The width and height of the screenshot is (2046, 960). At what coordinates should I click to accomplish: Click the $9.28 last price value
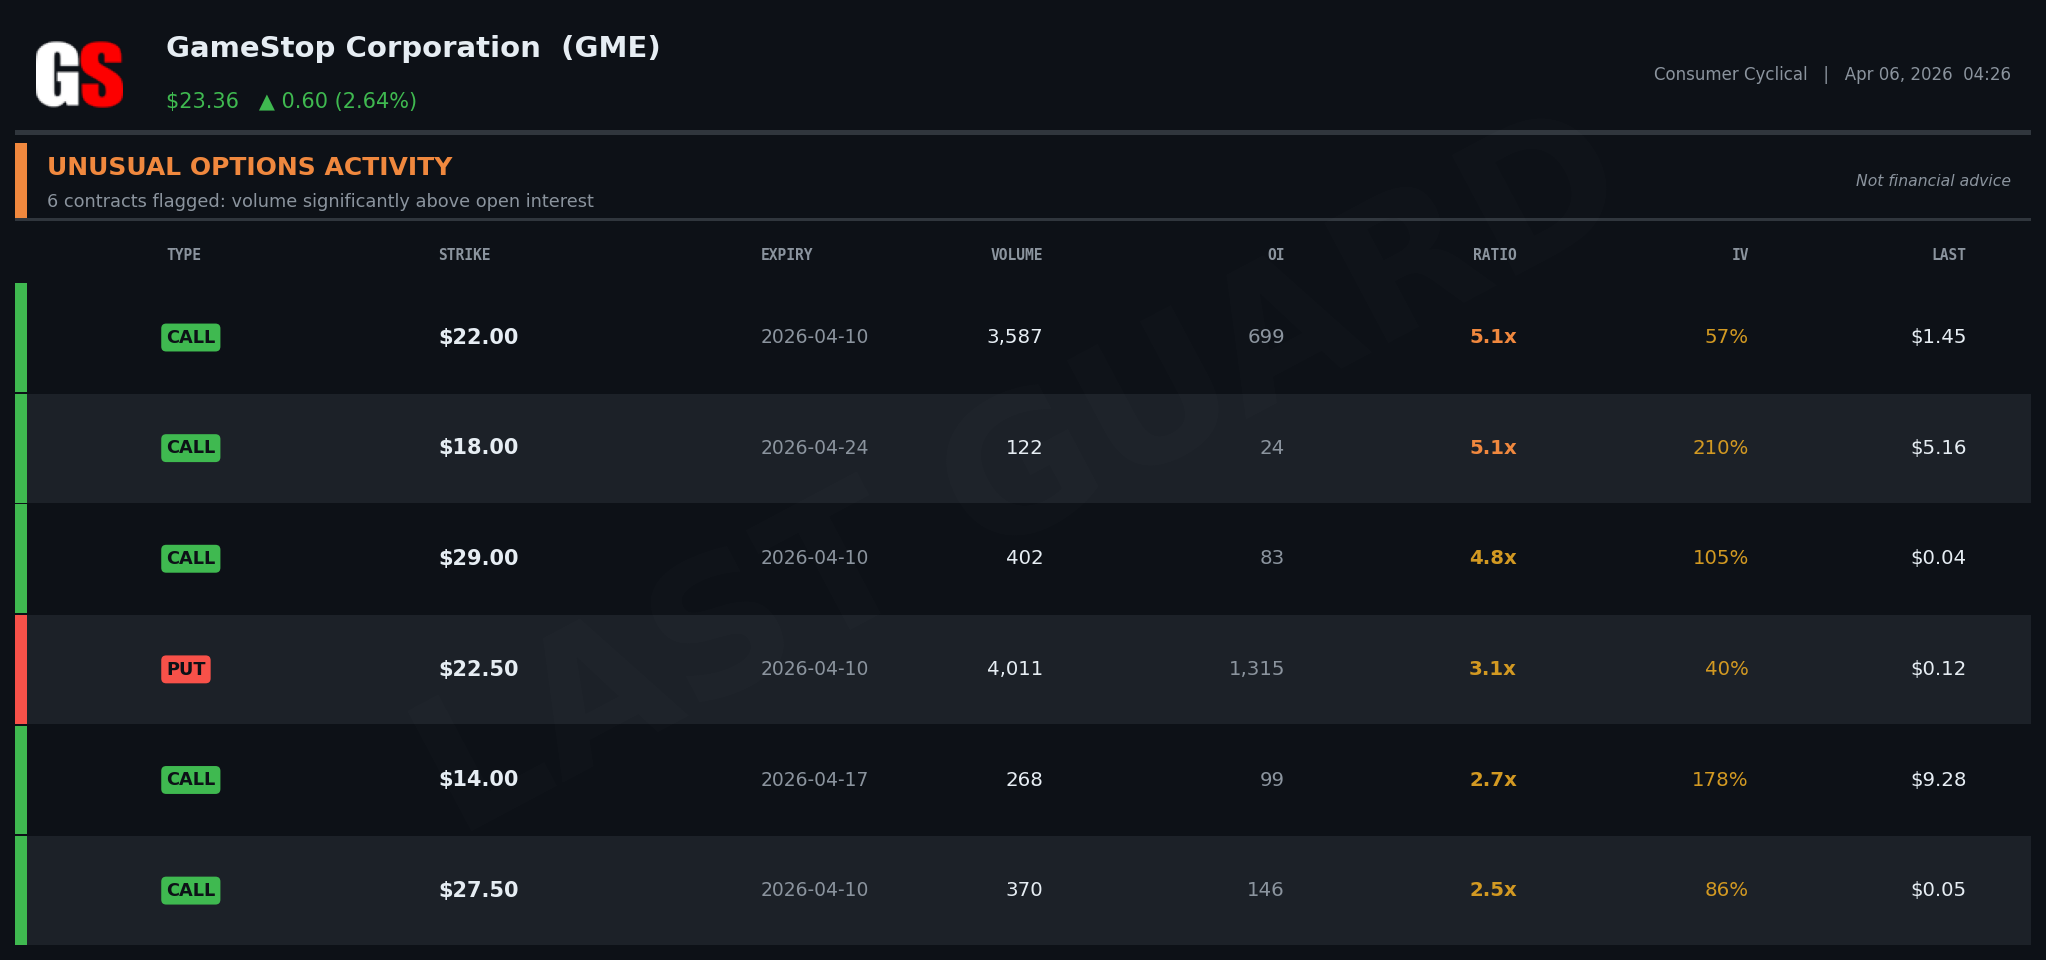(1938, 779)
